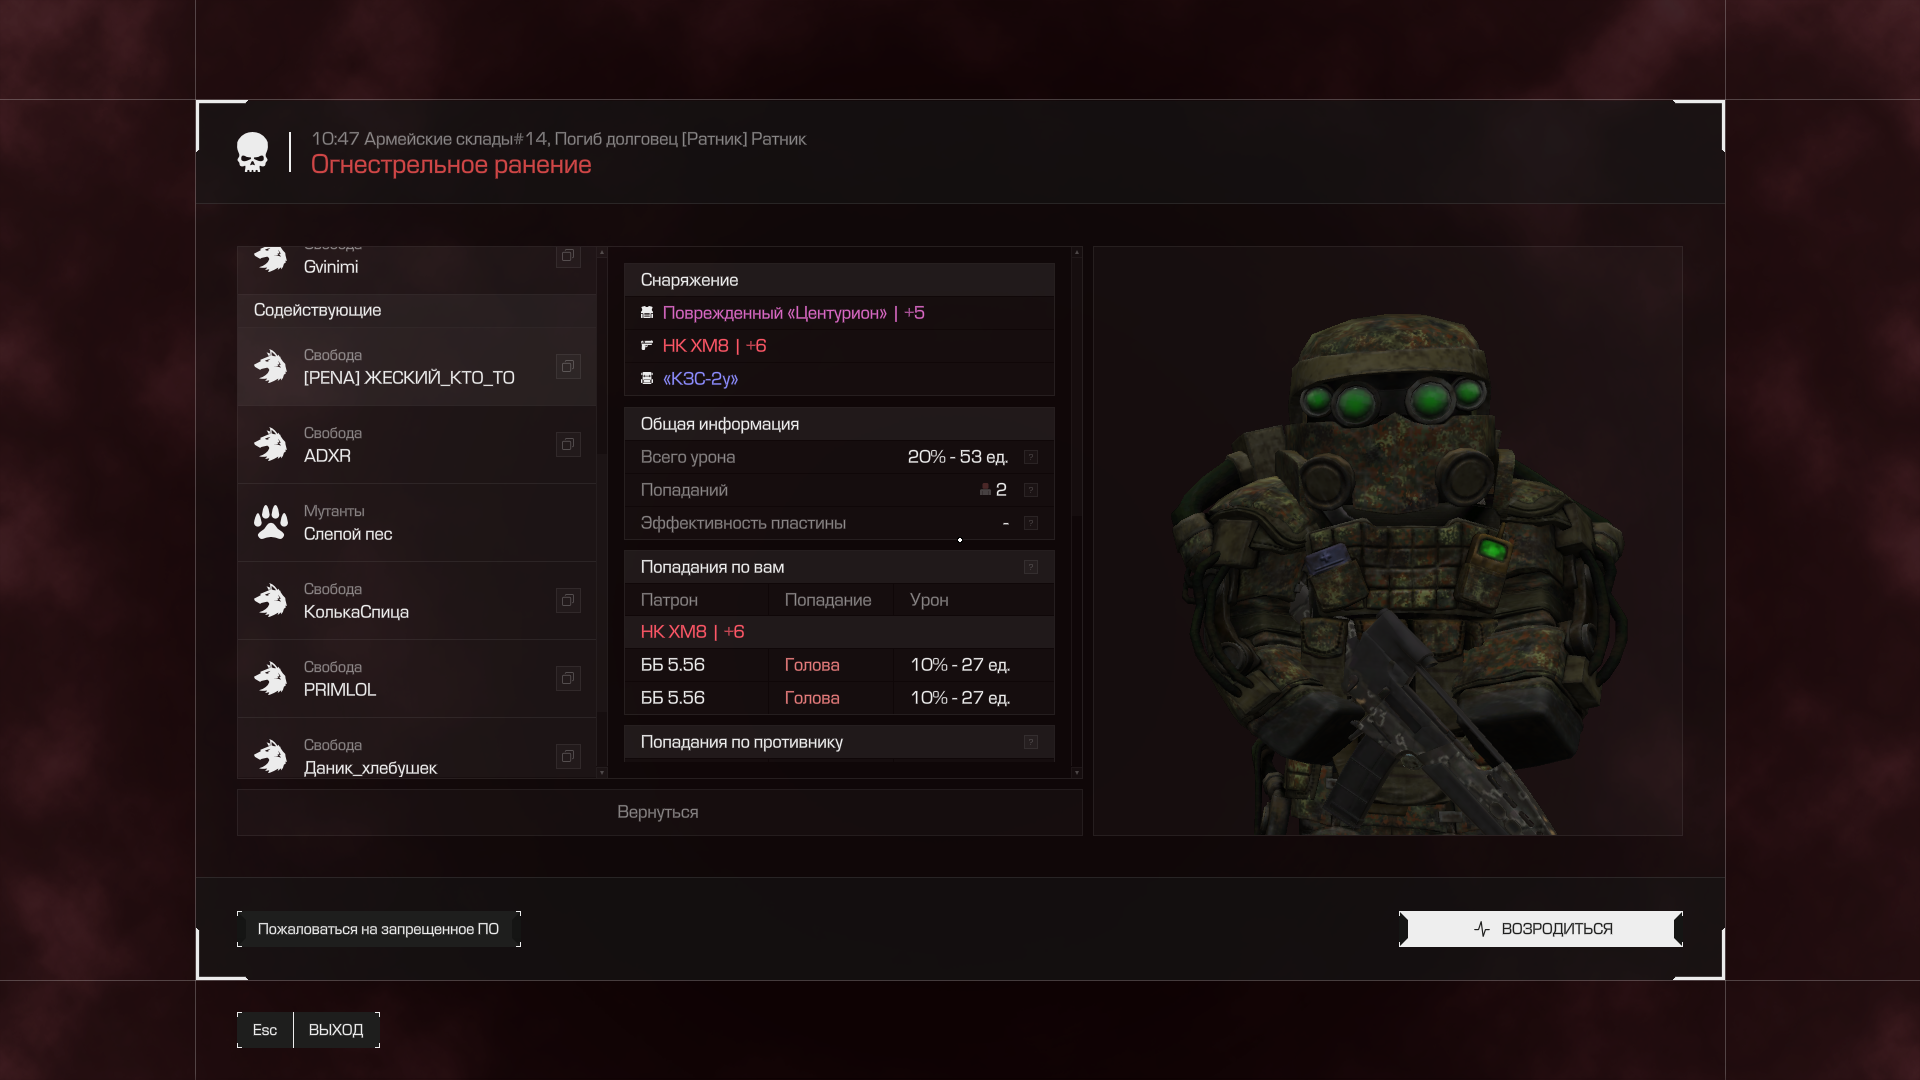Copy icon next to КолькаСпица
1920x1080 pixels.
click(x=568, y=600)
